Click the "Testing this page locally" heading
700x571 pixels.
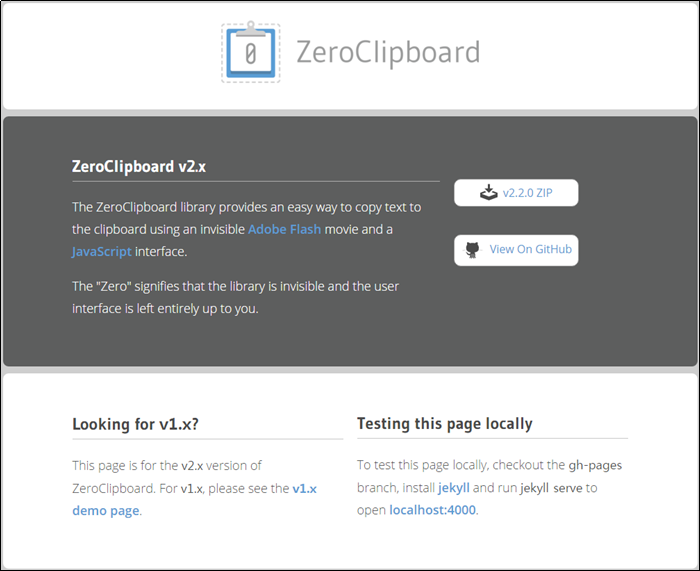(x=445, y=423)
